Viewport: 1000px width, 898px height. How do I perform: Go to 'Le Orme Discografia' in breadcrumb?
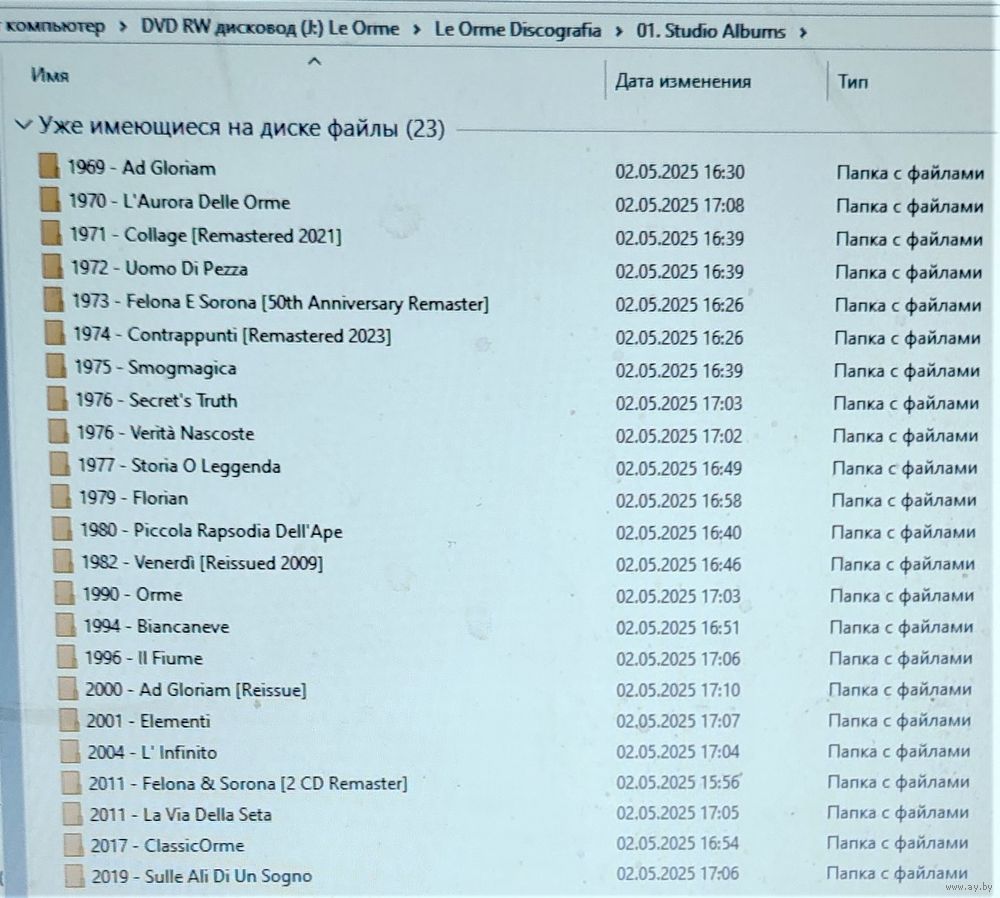pyautogui.click(x=518, y=30)
